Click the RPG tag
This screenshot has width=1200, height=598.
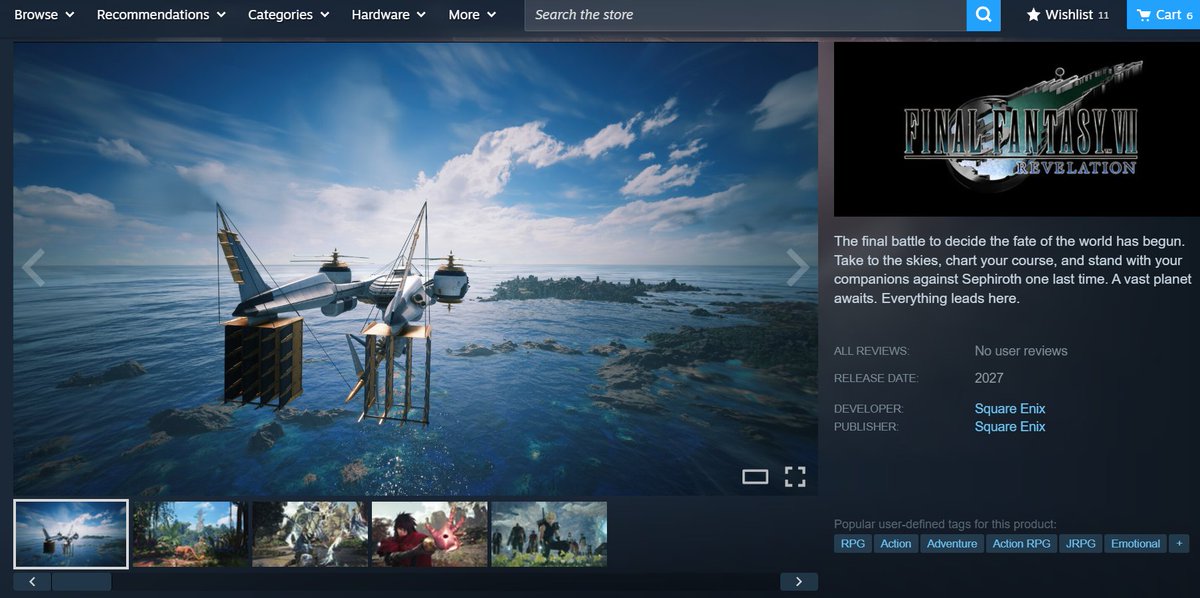click(853, 544)
